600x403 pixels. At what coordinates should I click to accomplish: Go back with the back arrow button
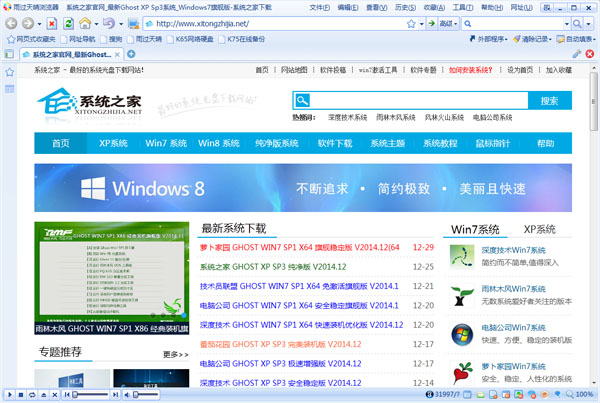click(x=11, y=24)
